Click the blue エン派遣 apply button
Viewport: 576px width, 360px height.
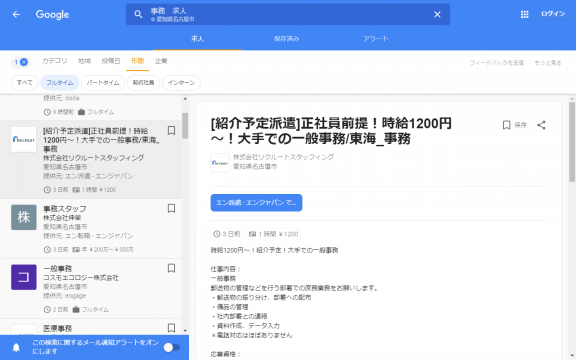click(x=256, y=203)
